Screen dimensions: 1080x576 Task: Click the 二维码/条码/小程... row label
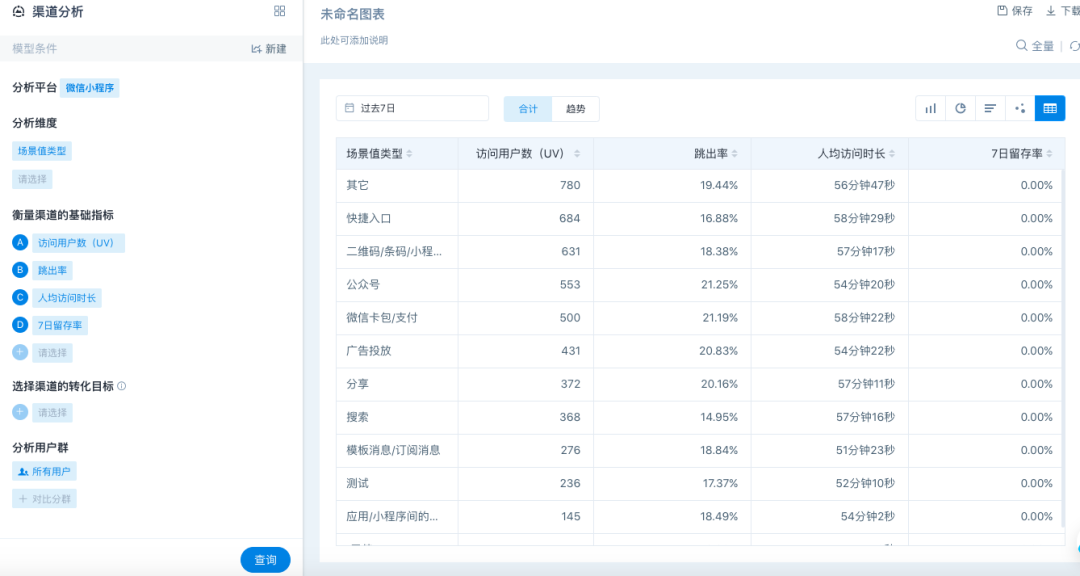394,251
